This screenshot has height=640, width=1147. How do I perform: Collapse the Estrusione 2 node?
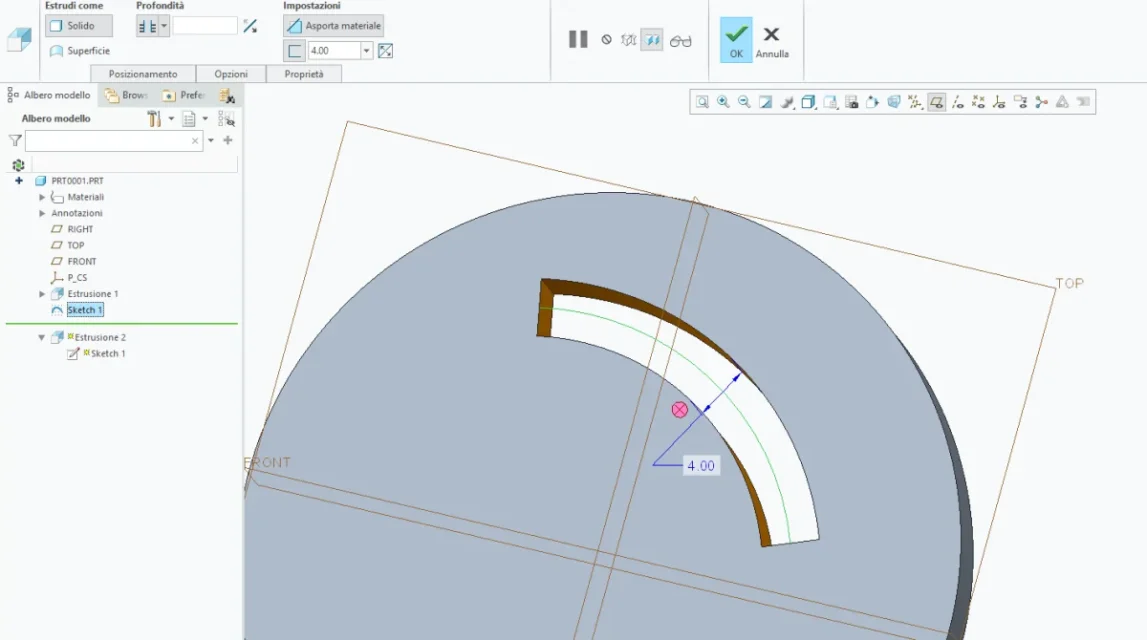point(42,338)
